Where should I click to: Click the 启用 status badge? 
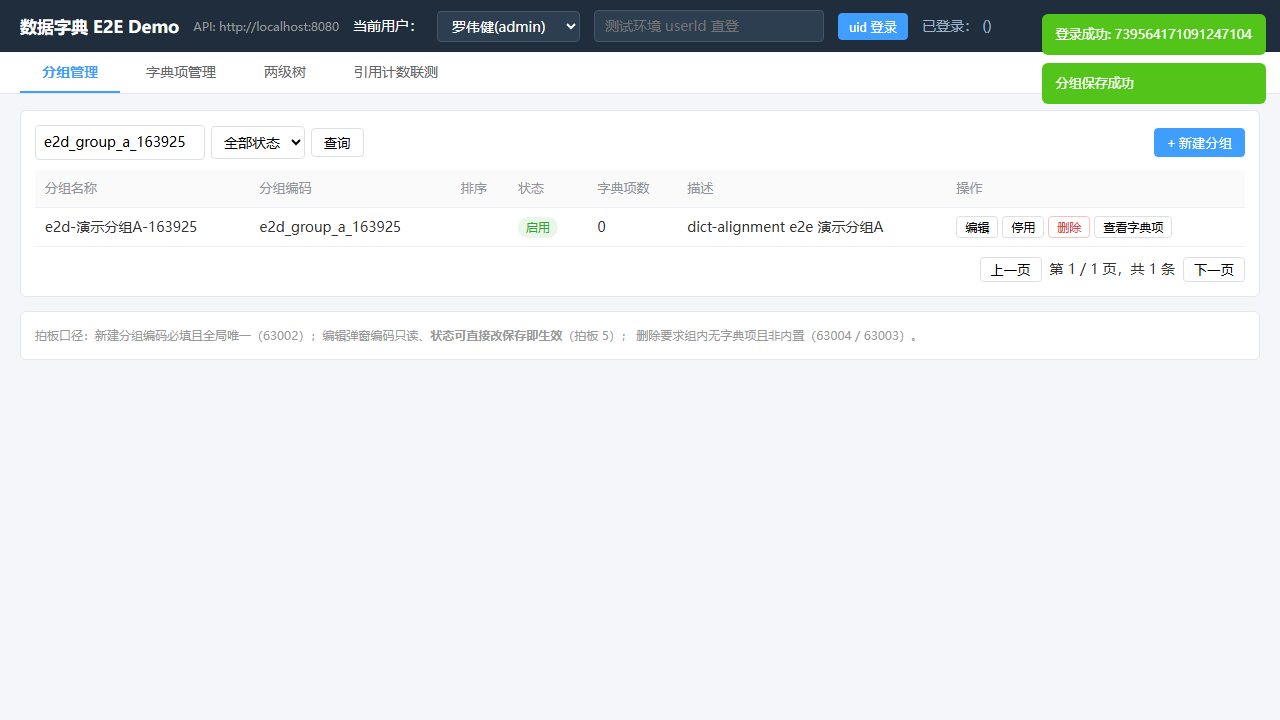pyautogui.click(x=538, y=227)
